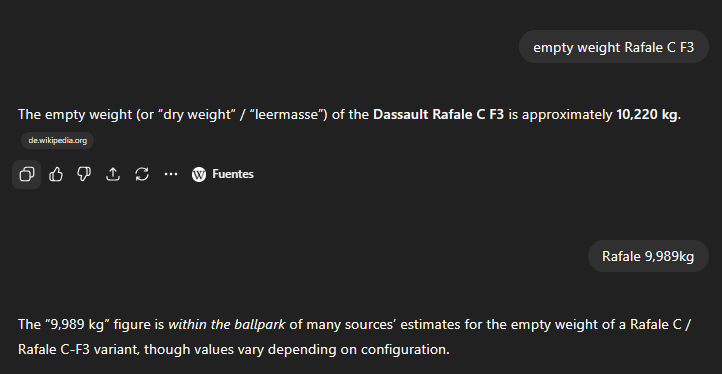The height and width of the screenshot is (374, 722).
Task: Click the Wikipedia logo beside Fuentes
Action: pos(199,174)
